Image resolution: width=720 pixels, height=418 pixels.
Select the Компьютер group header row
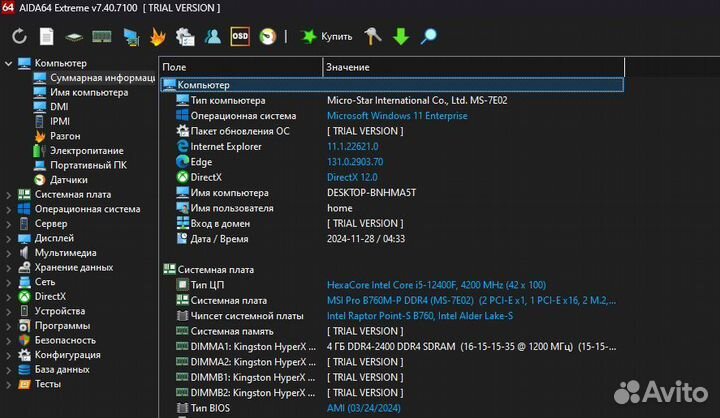coord(392,85)
